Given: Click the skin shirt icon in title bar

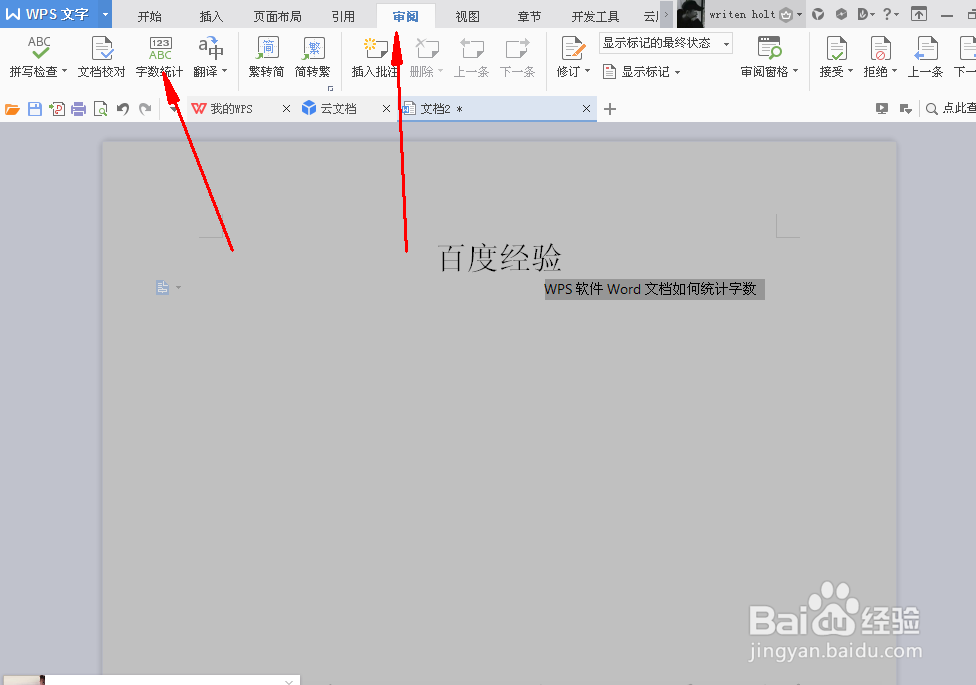Looking at the screenshot, I should (x=818, y=14).
